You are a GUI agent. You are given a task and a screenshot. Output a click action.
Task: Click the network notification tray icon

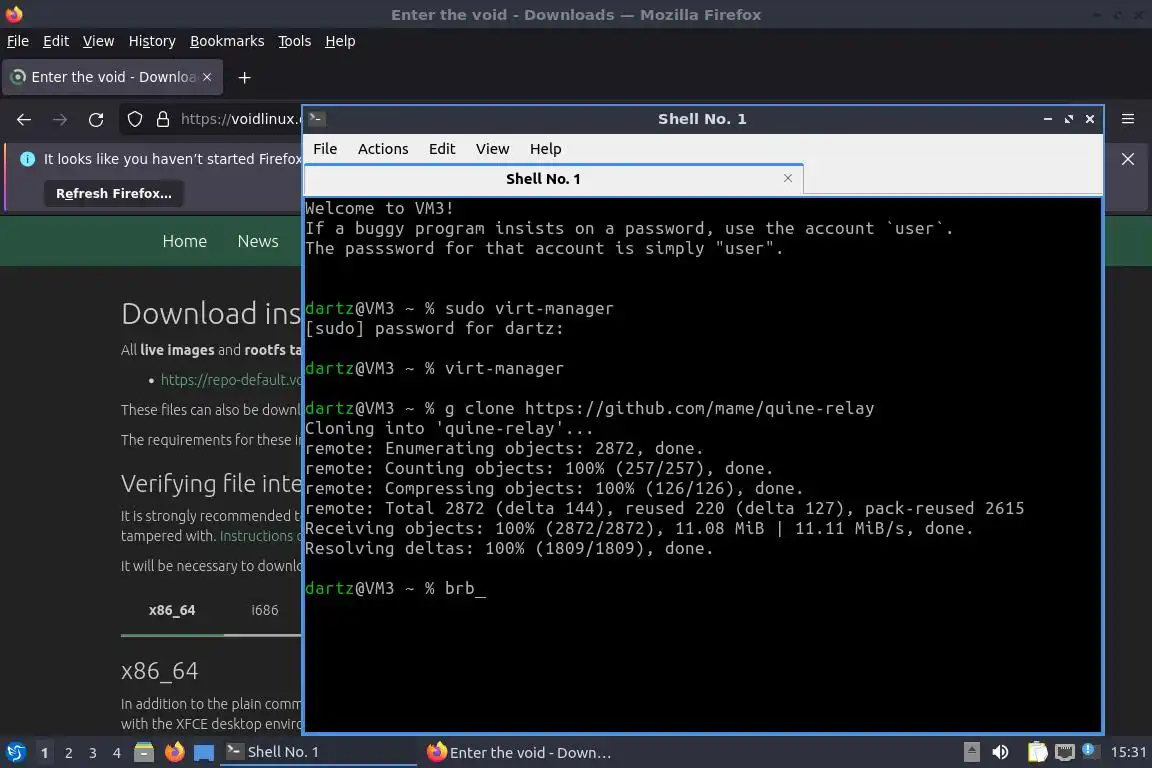click(x=1090, y=751)
